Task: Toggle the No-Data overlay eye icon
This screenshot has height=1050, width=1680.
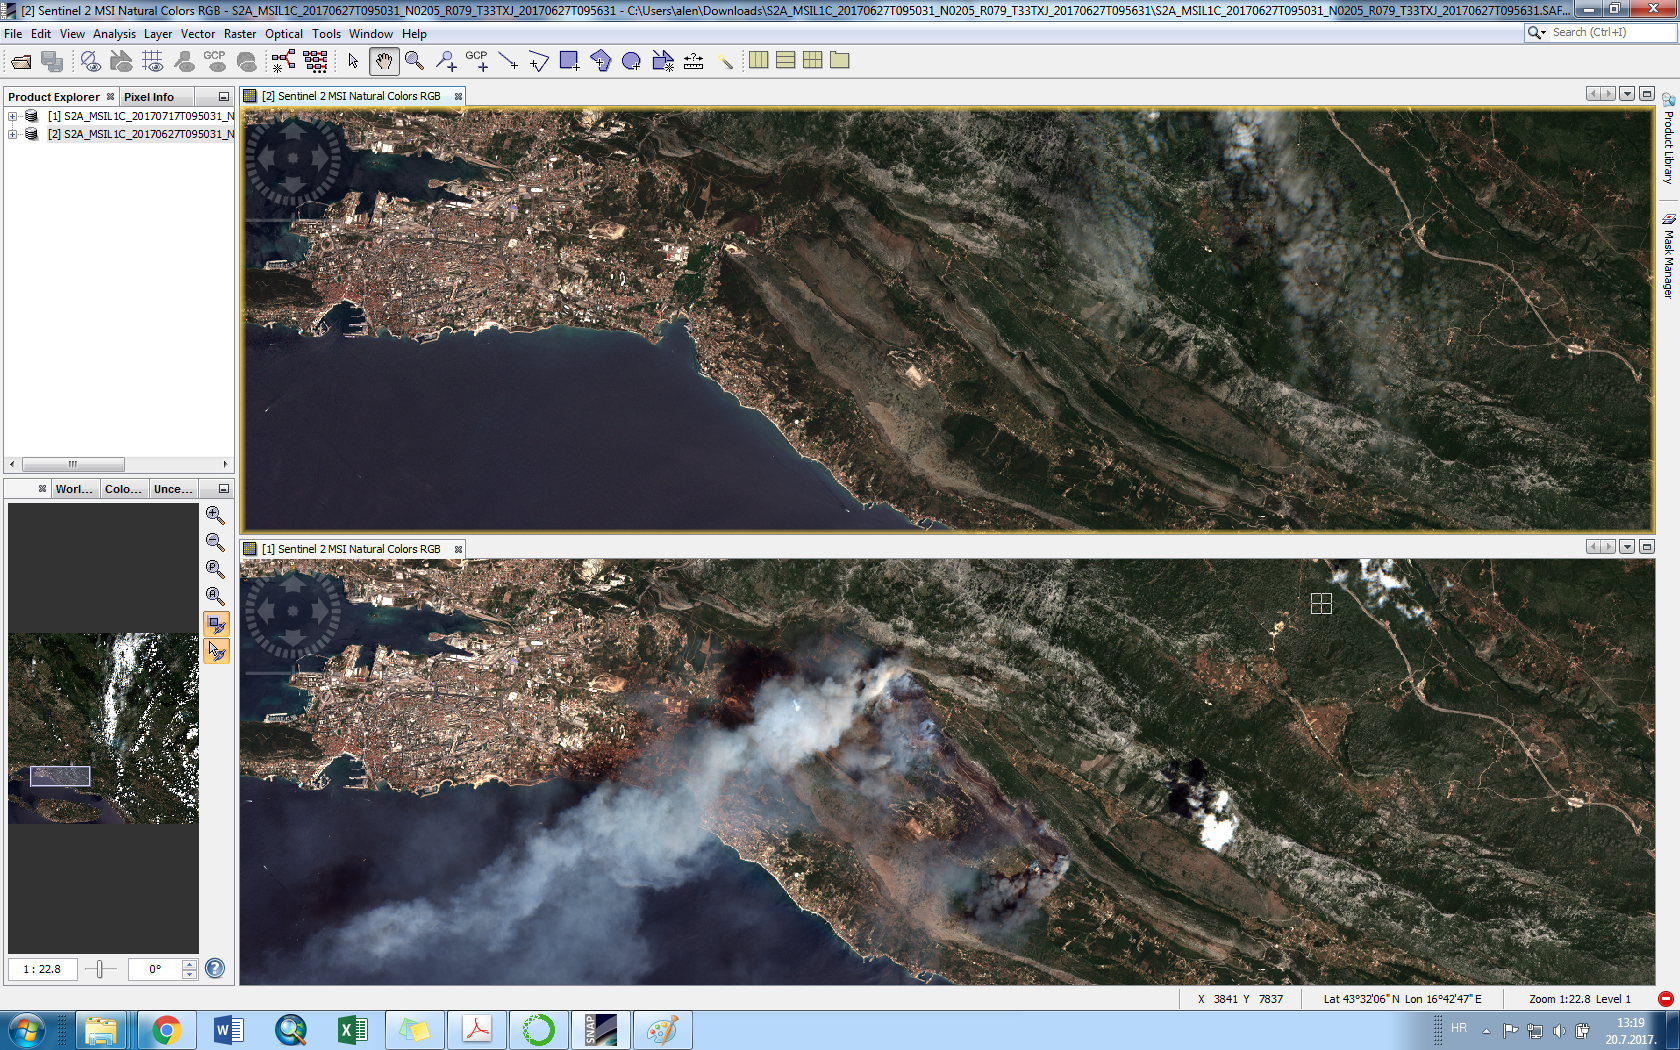Action: [90, 62]
